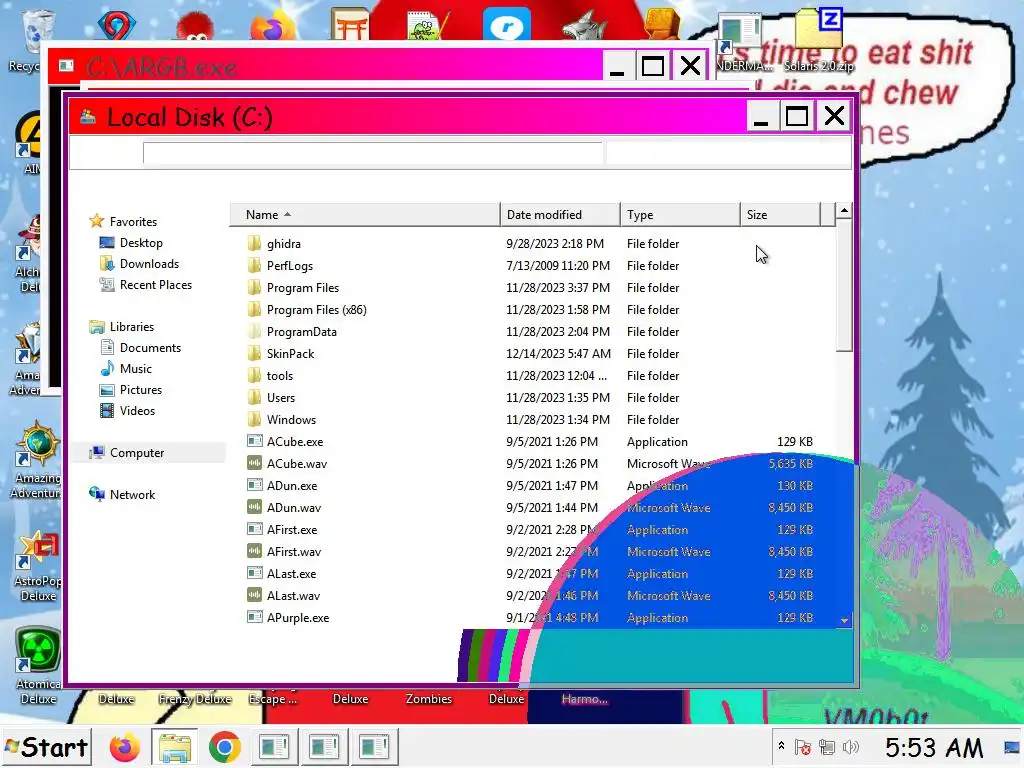Select the ADun.exe application icon
This screenshot has height=768, width=1024.
255,485
